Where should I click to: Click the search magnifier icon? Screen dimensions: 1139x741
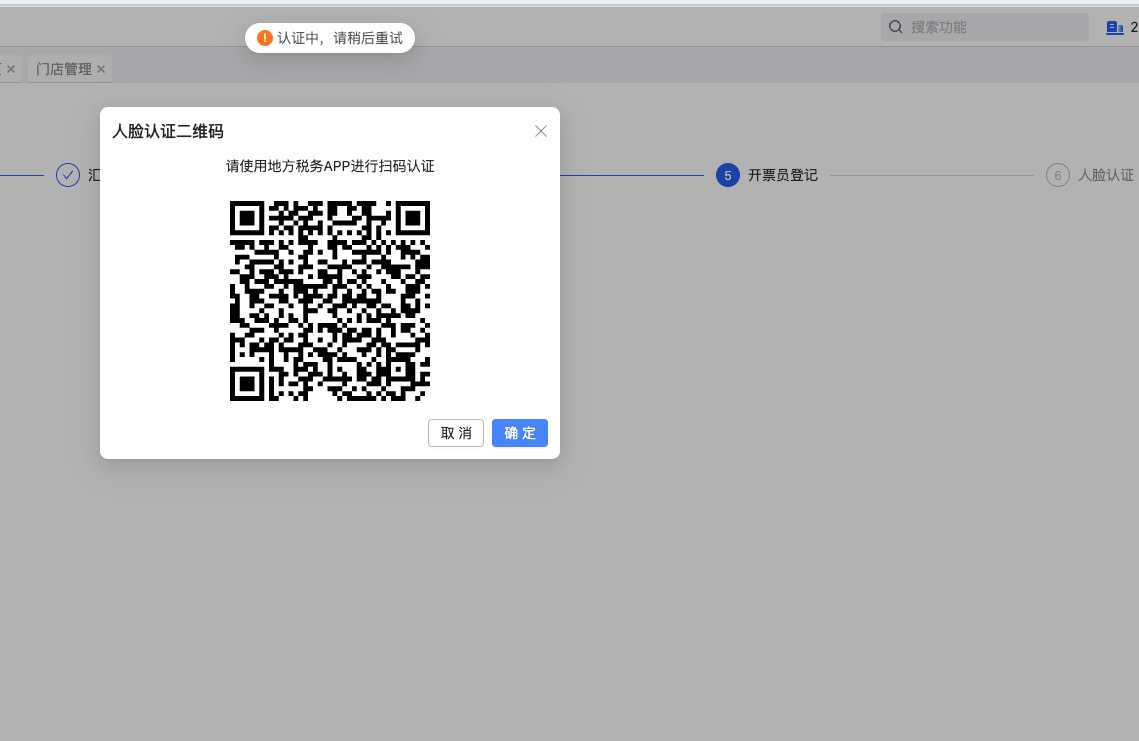pos(896,27)
